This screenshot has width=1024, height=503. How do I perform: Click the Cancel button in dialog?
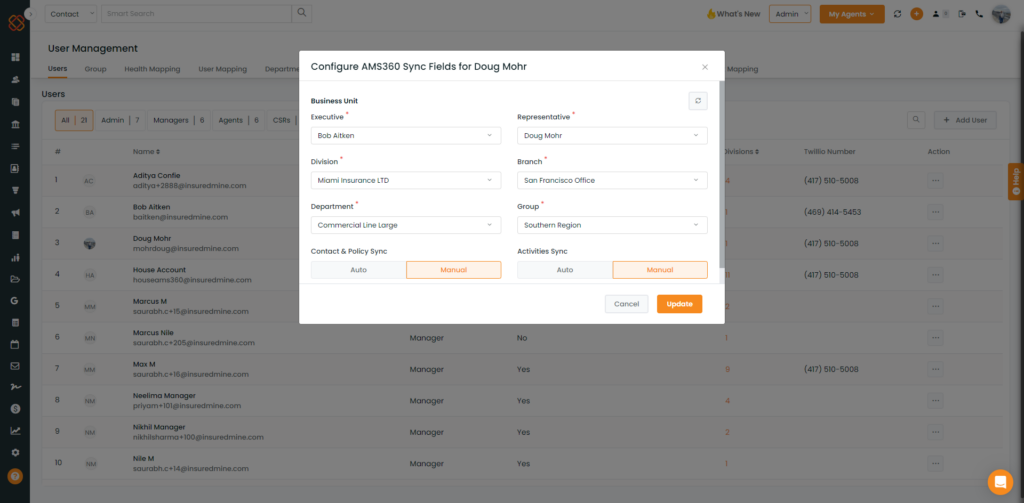tap(626, 304)
